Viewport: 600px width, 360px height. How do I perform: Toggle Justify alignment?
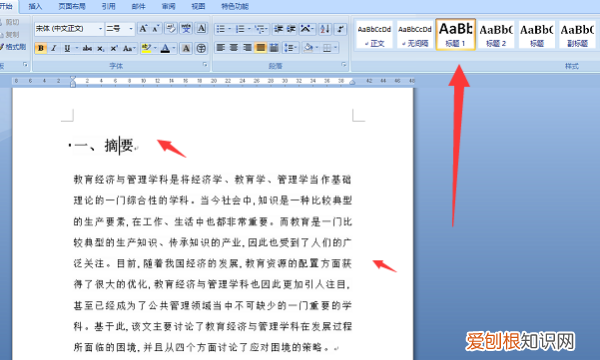click(x=261, y=48)
